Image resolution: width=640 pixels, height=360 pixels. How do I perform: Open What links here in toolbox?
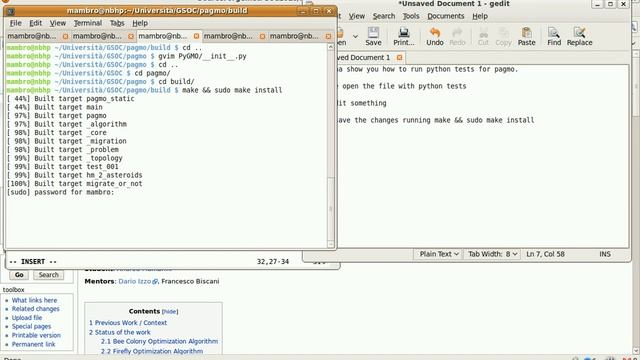tap(34, 300)
